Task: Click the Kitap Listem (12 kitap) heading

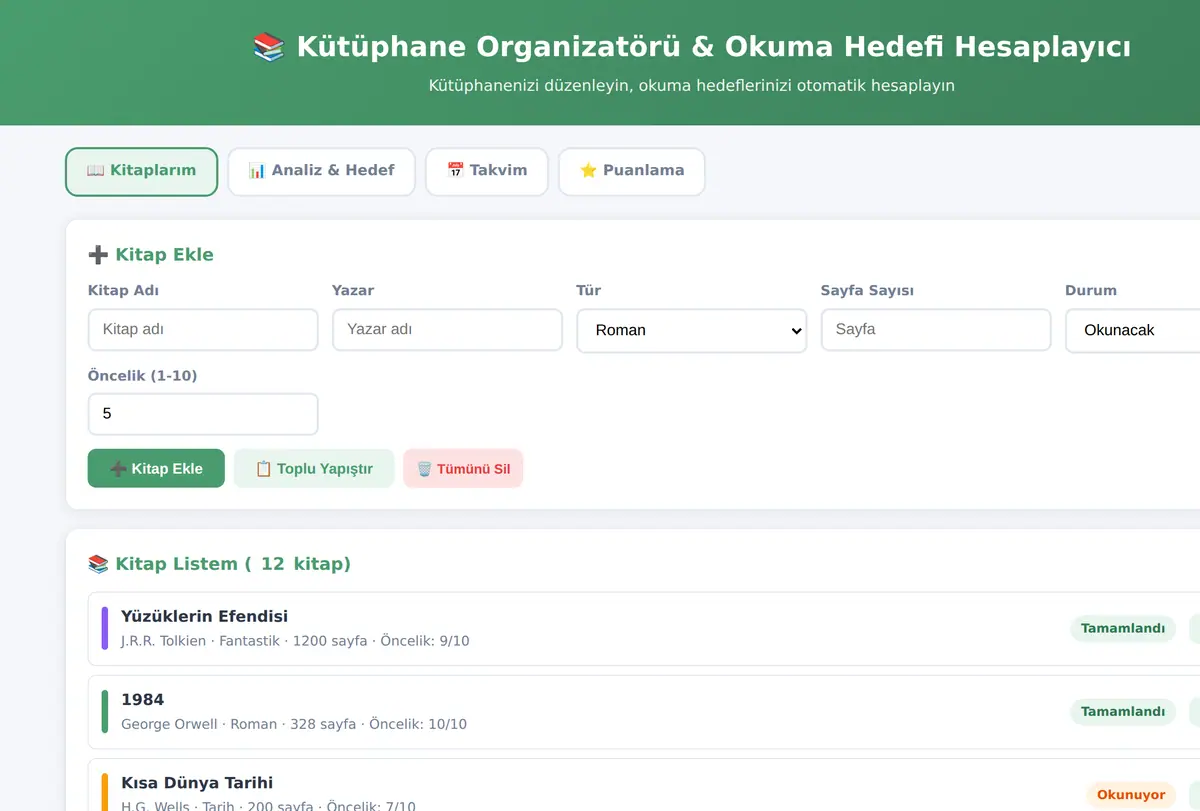Action: (219, 564)
